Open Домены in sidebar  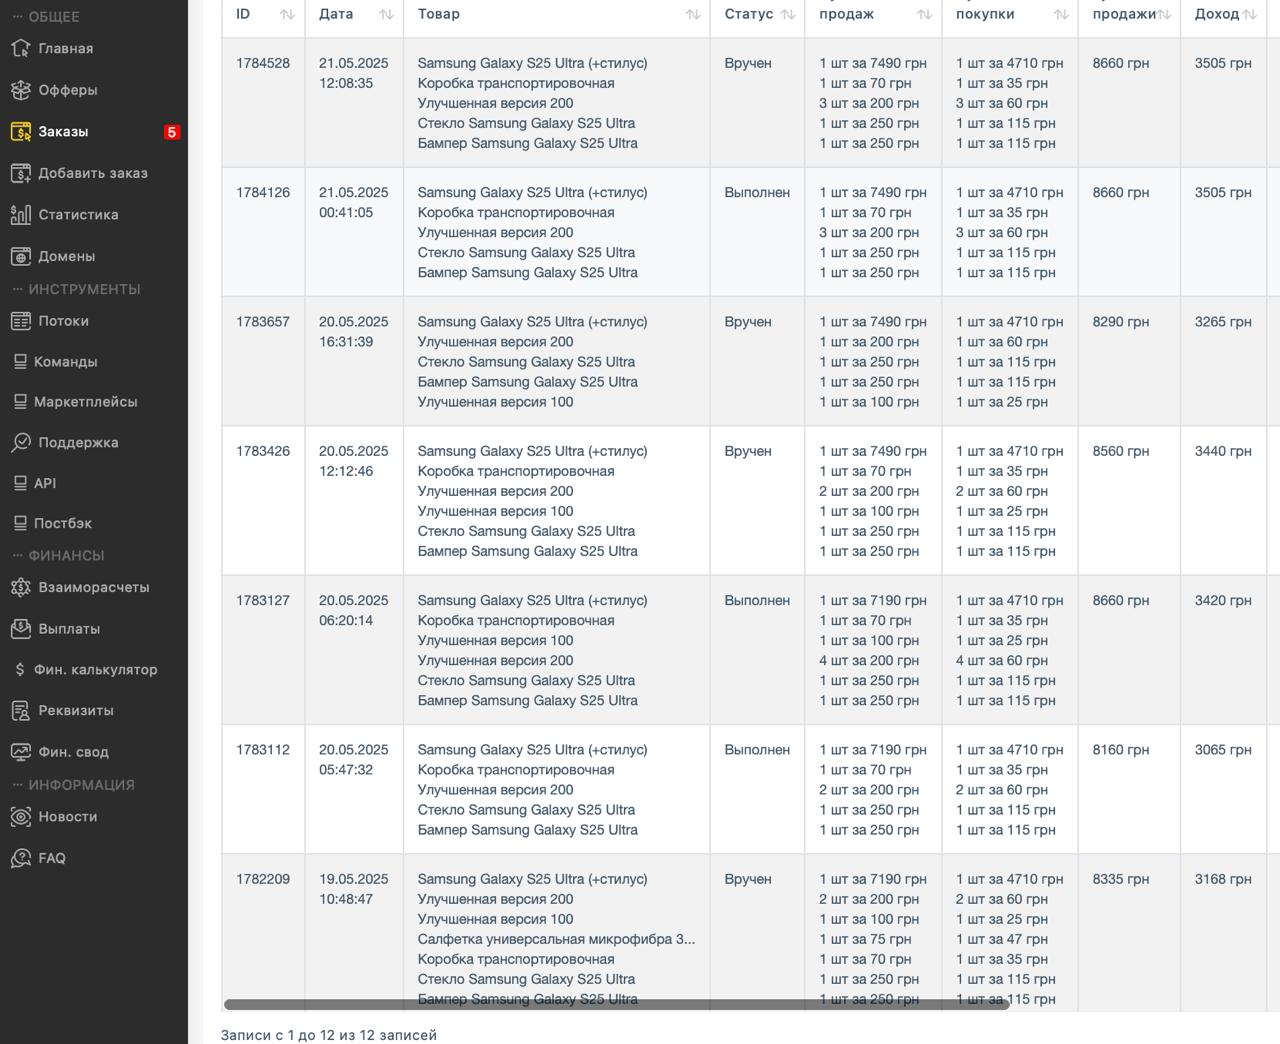67,256
